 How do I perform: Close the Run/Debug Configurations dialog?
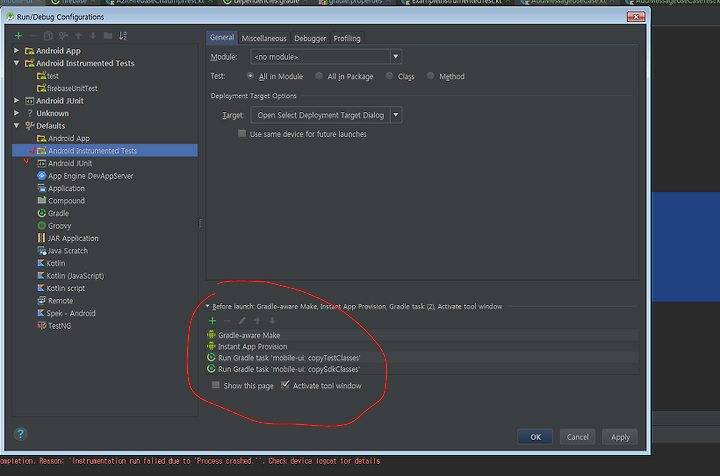[636, 17]
